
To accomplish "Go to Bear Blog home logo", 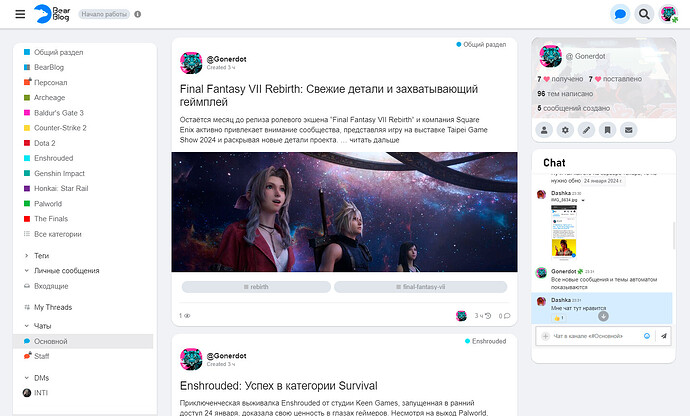I will pyautogui.click(x=52, y=14).
